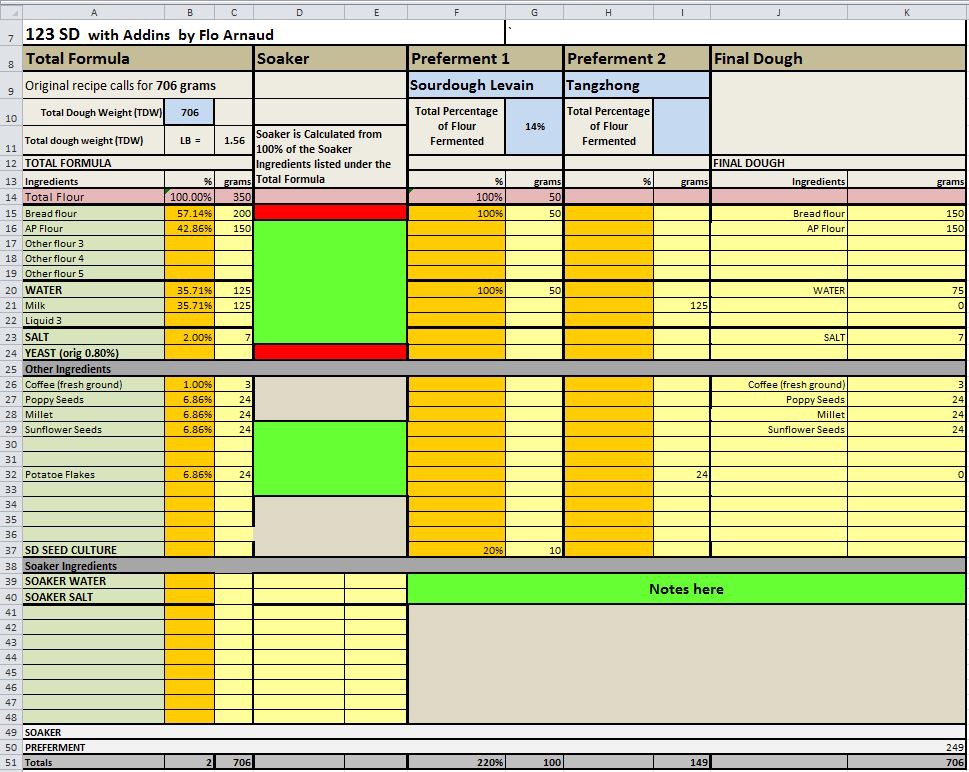This screenshot has width=969, height=772.
Task: Select the Bread flour 57.14% percentage cell
Action: (x=189, y=214)
